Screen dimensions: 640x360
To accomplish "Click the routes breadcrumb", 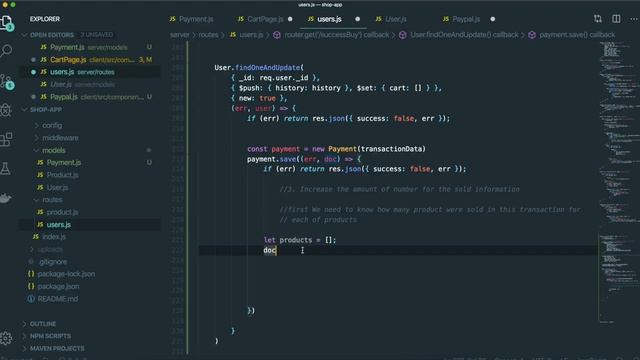I will click(x=208, y=35).
